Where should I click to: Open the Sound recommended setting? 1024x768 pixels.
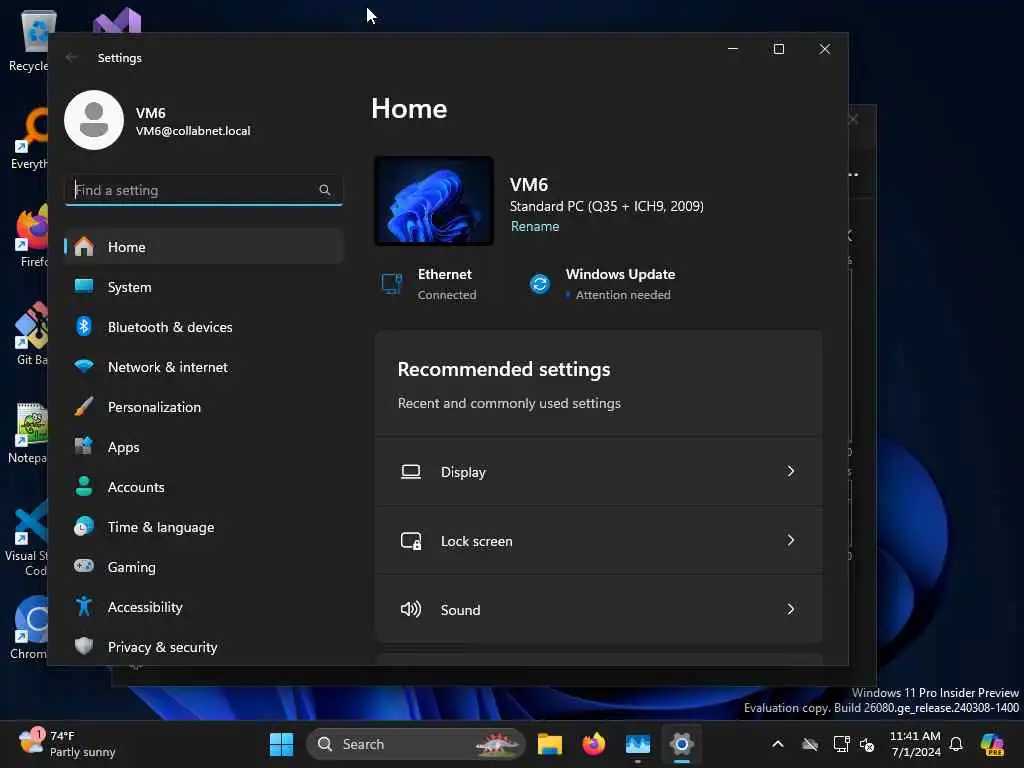point(598,609)
